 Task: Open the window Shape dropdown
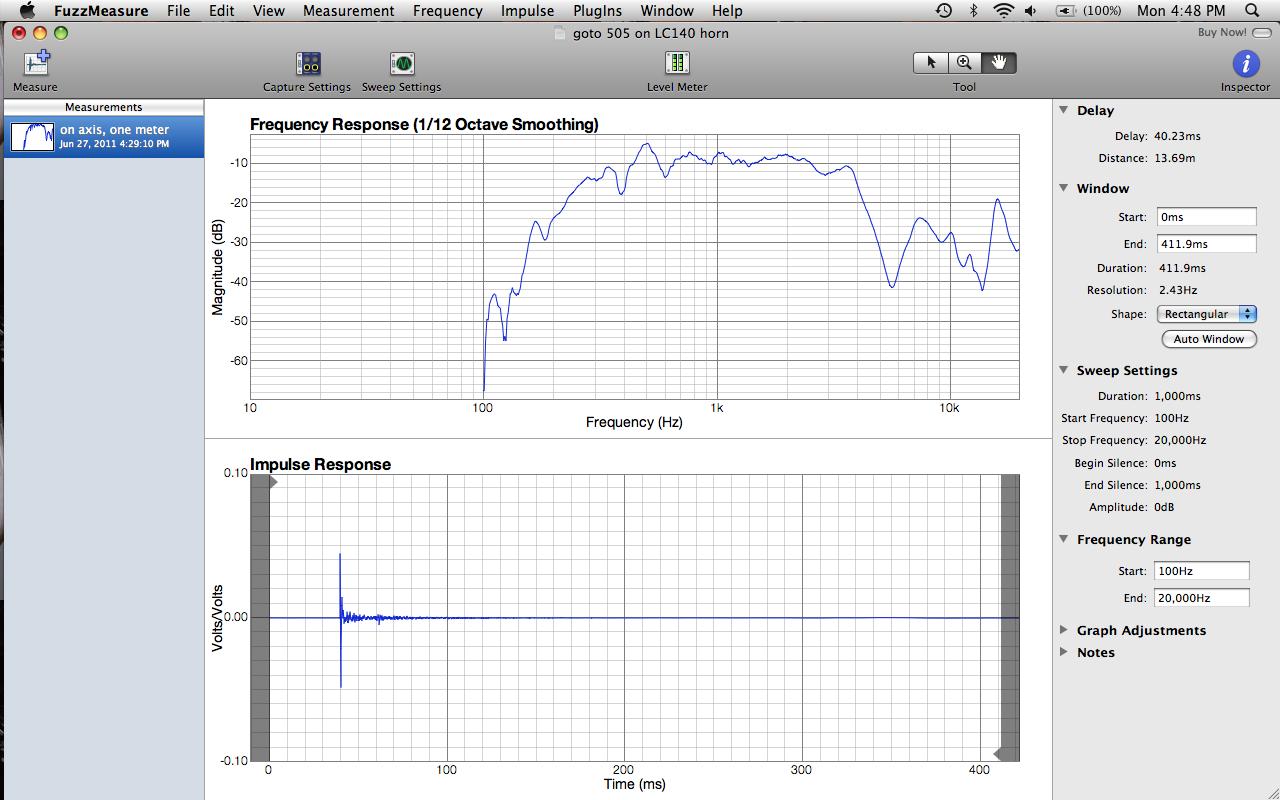(x=1207, y=314)
